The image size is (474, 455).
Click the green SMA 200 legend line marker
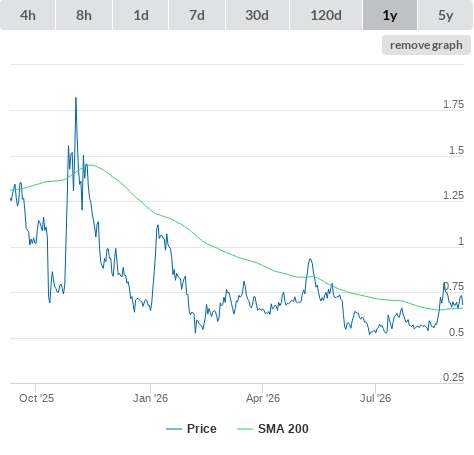click(245, 429)
